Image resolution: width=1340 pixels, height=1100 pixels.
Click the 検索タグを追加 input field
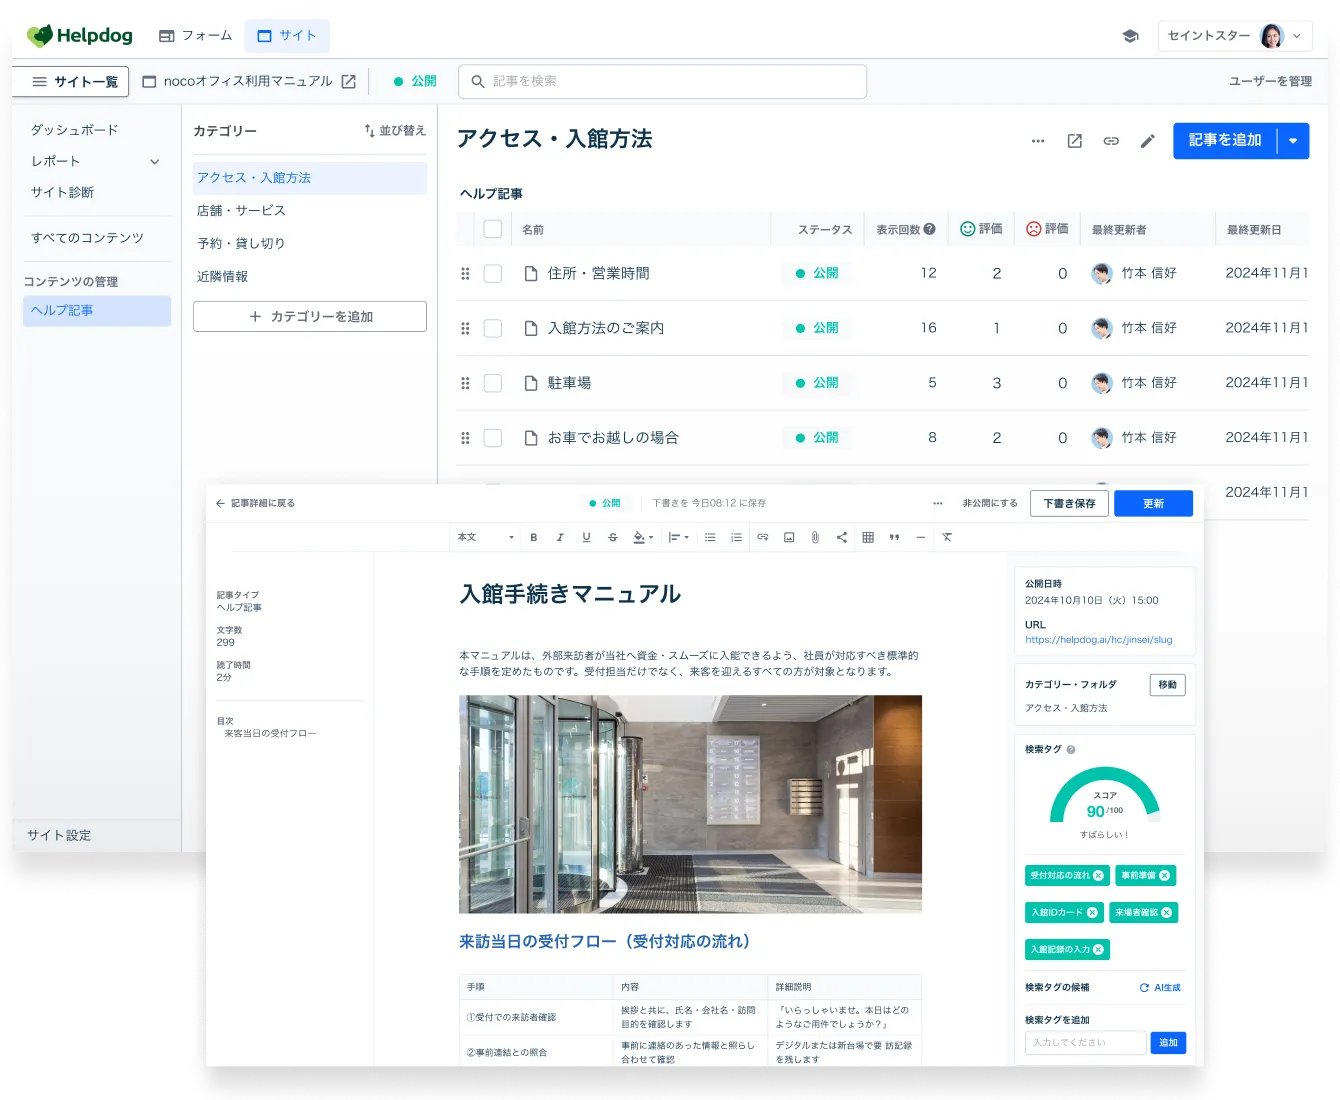point(1085,1043)
